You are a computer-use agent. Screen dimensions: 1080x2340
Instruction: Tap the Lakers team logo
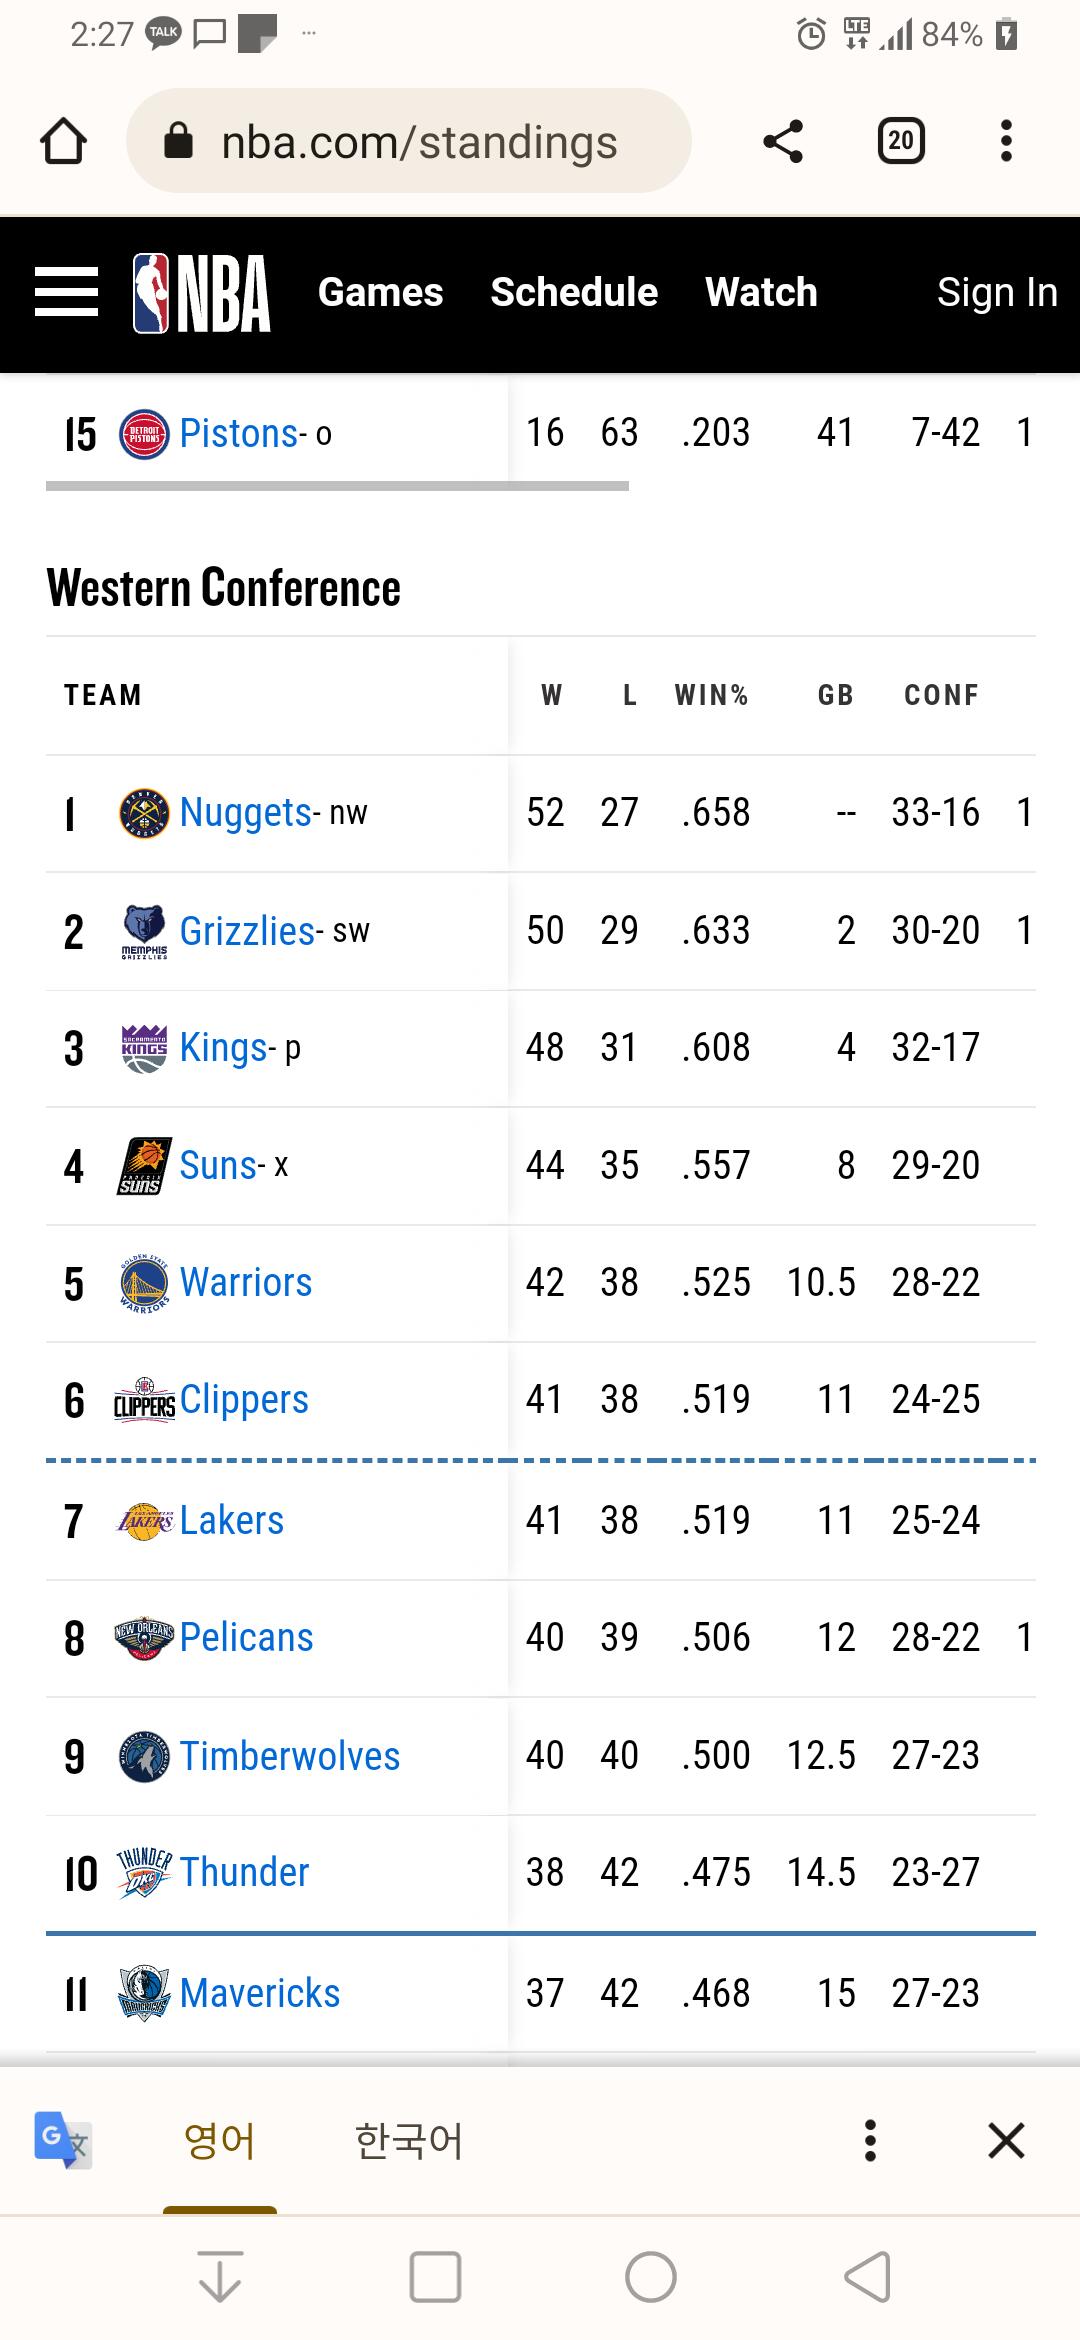[x=145, y=1521]
